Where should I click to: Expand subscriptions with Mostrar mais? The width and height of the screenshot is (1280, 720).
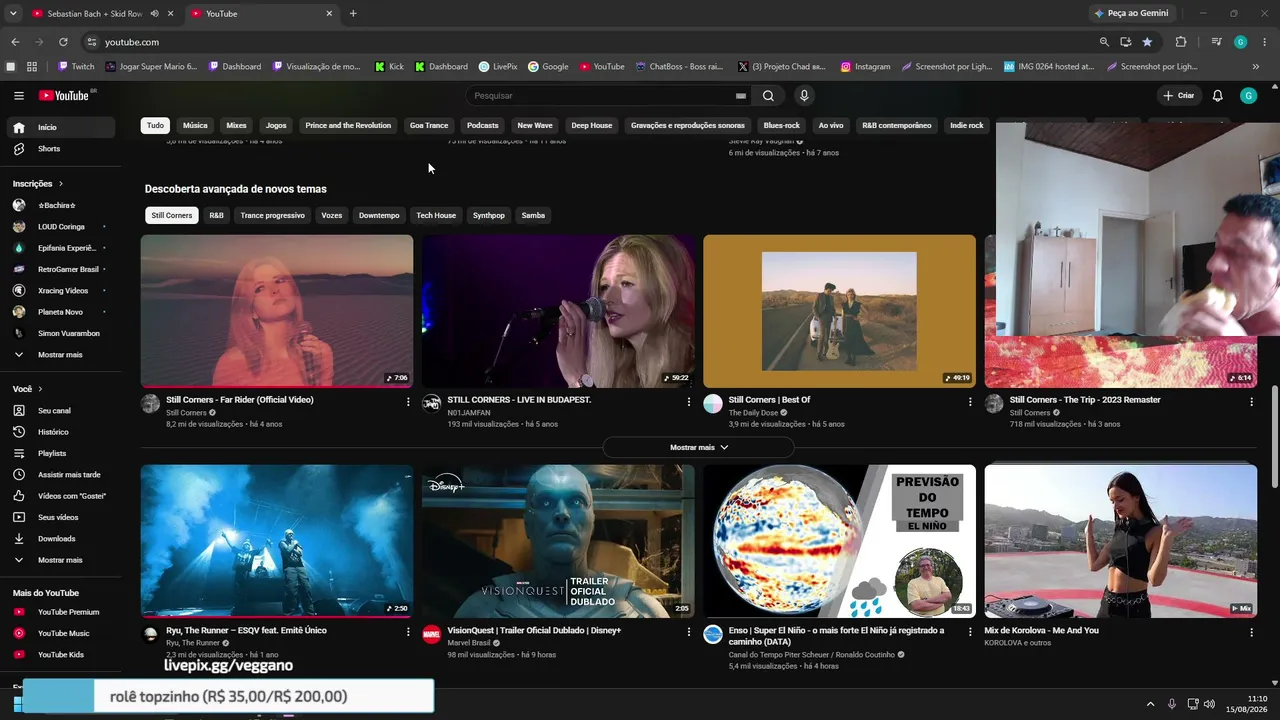tap(58, 355)
